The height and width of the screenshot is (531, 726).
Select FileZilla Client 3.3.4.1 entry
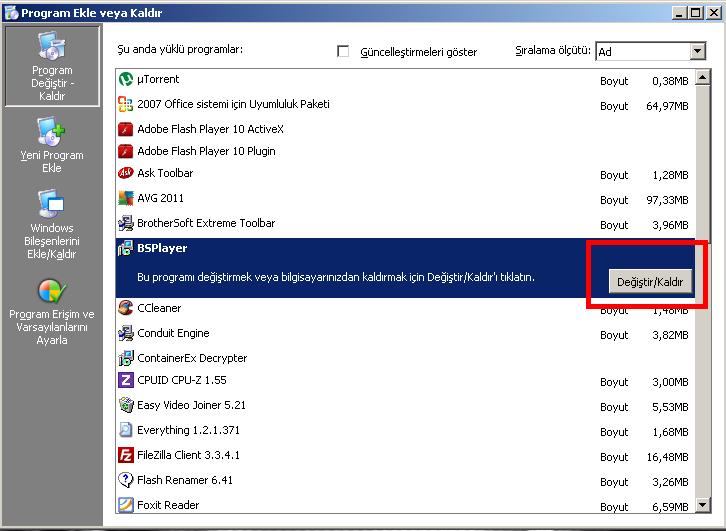point(405,456)
